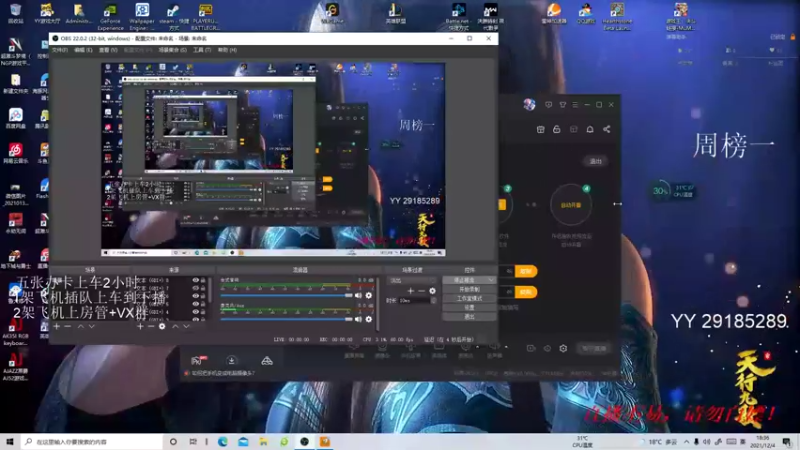
Task: Open the Wallpaper Engine desktop icon
Action: (x=142, y=16)
